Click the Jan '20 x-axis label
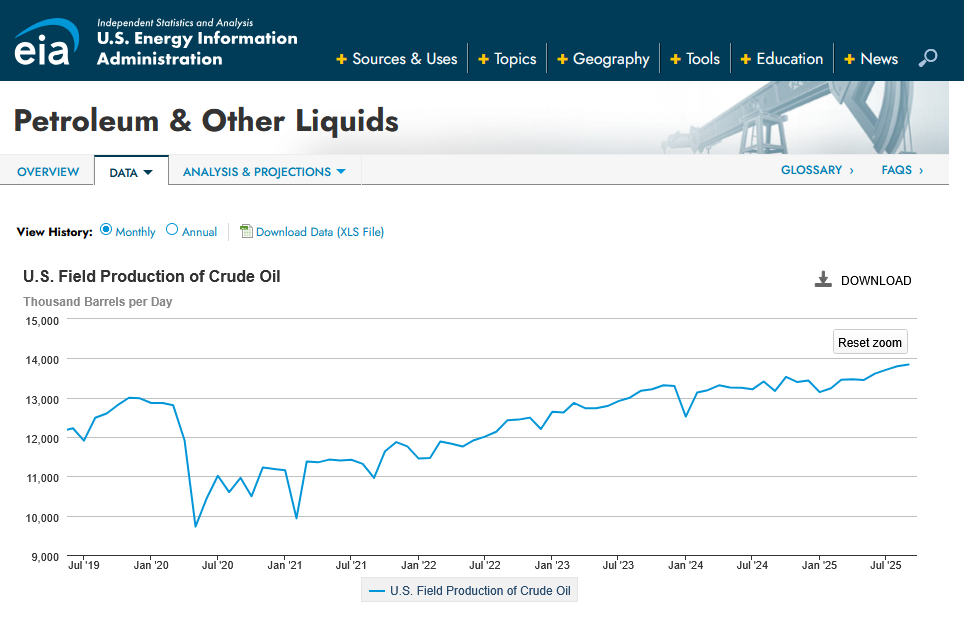964x617 pixels. (151, 565)
